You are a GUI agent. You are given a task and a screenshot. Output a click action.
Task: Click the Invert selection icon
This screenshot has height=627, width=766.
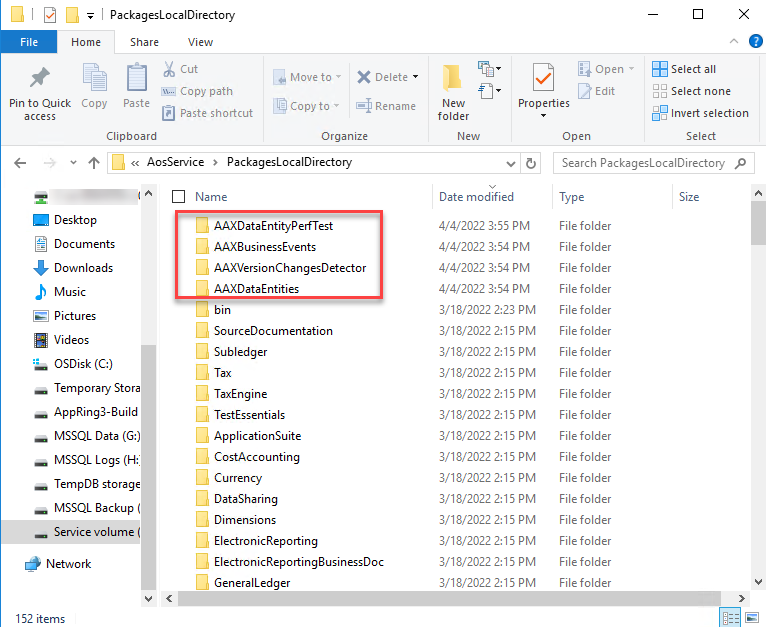[660, 113]
